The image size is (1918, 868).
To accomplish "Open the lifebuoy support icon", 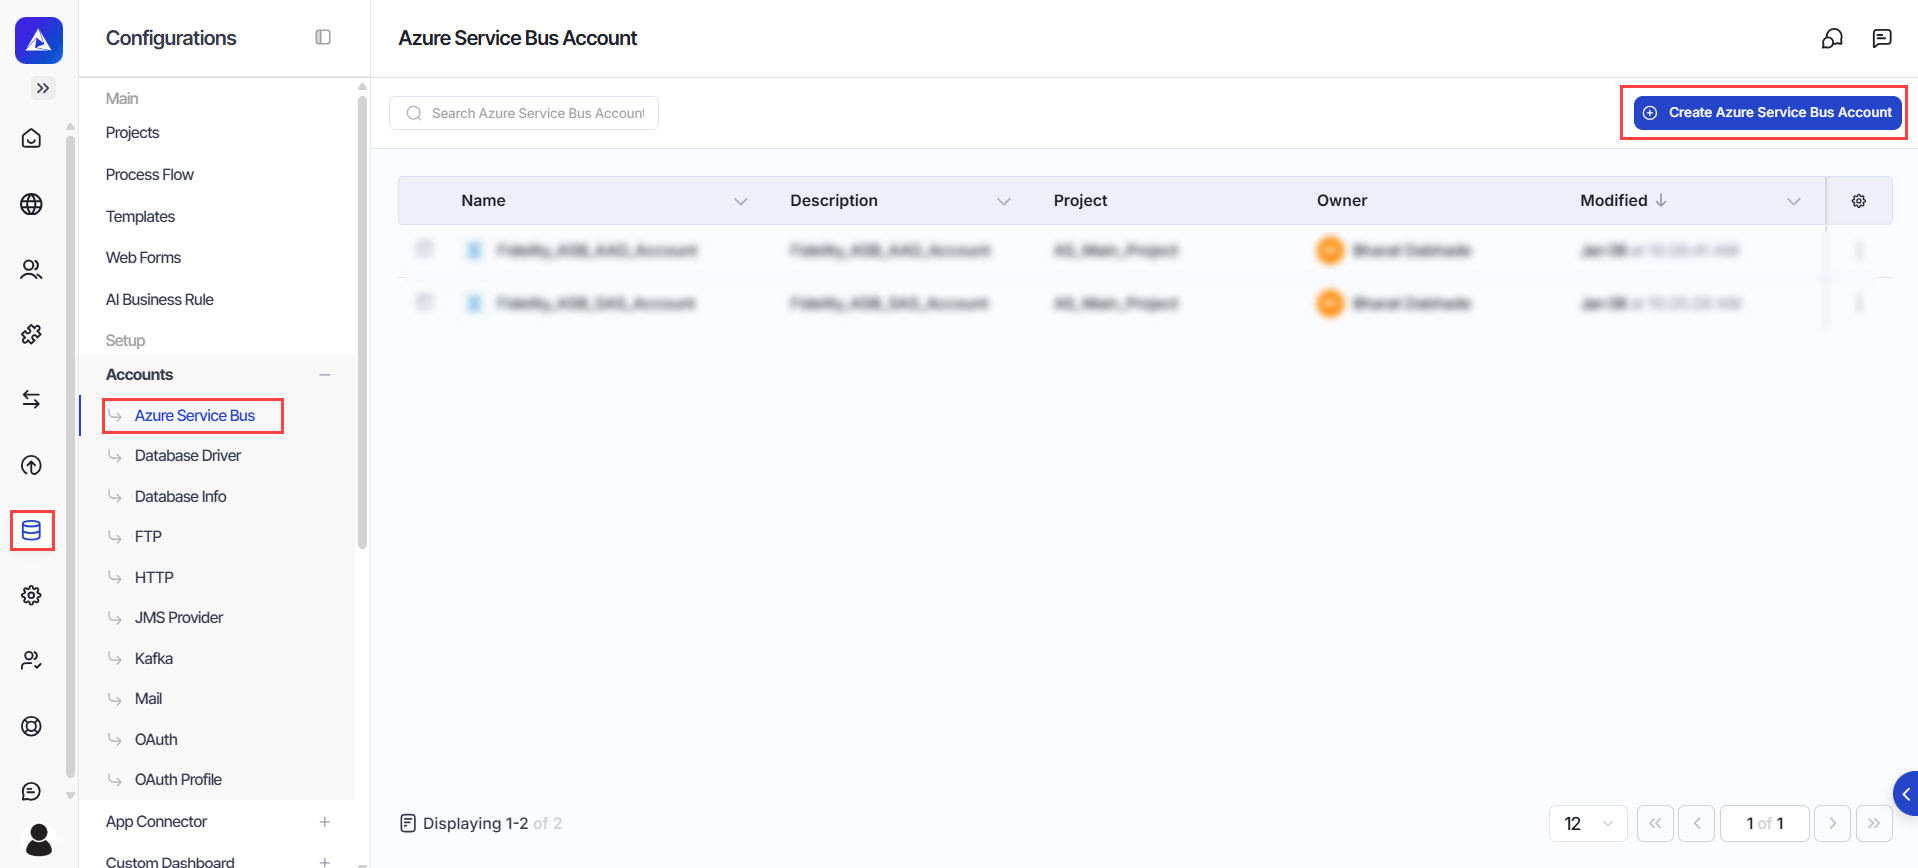I will coord(32,726).
